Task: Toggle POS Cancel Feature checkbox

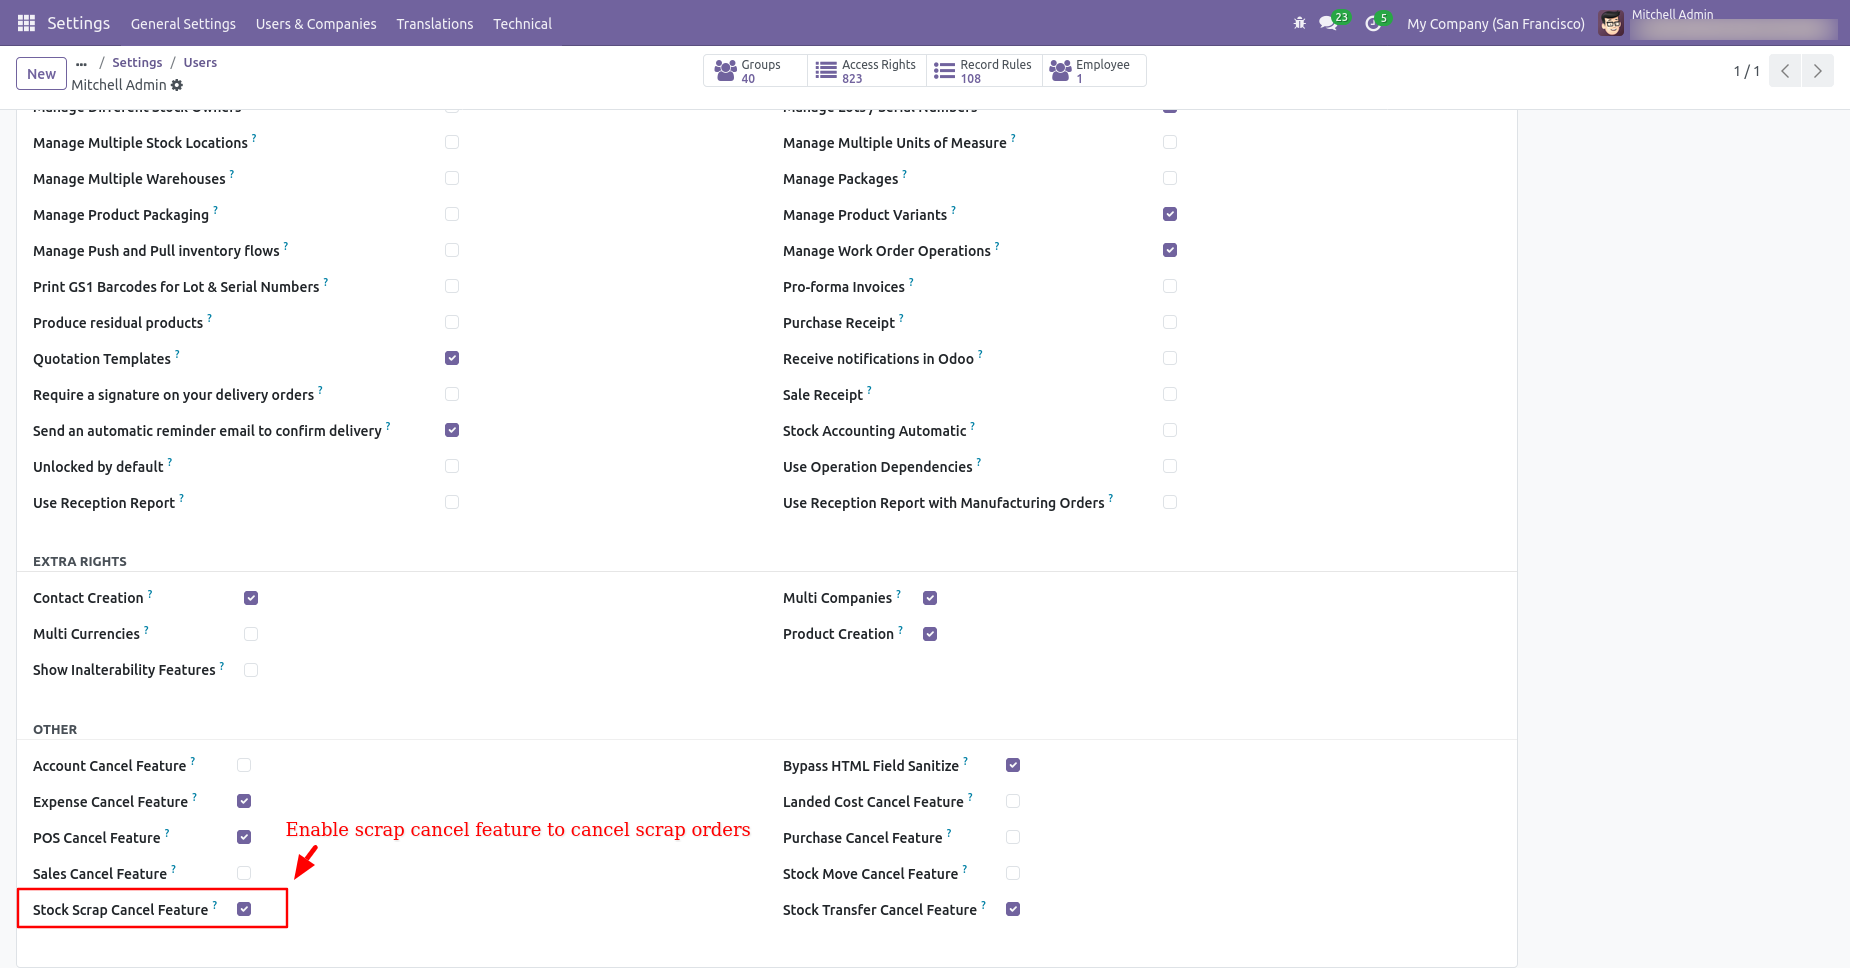Action: point(244,837)
